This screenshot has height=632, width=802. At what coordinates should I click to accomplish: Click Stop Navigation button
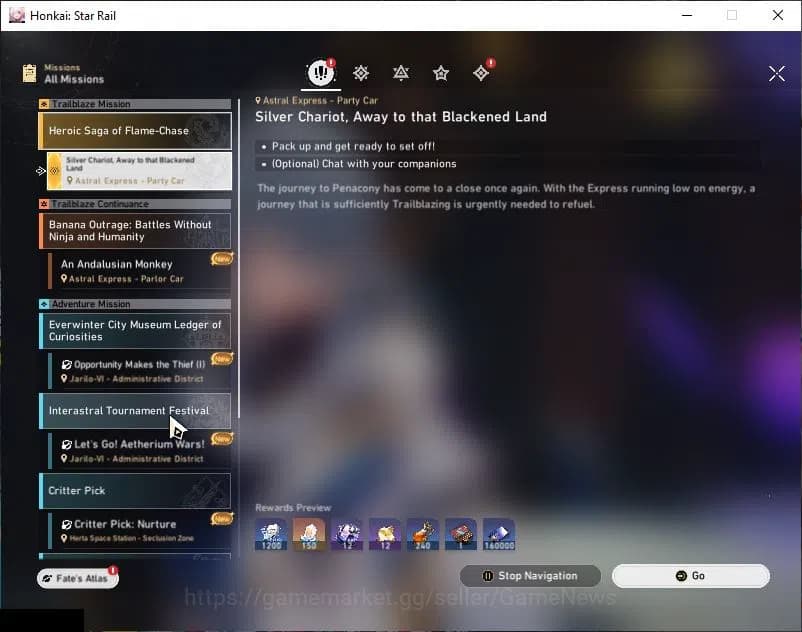530,576
